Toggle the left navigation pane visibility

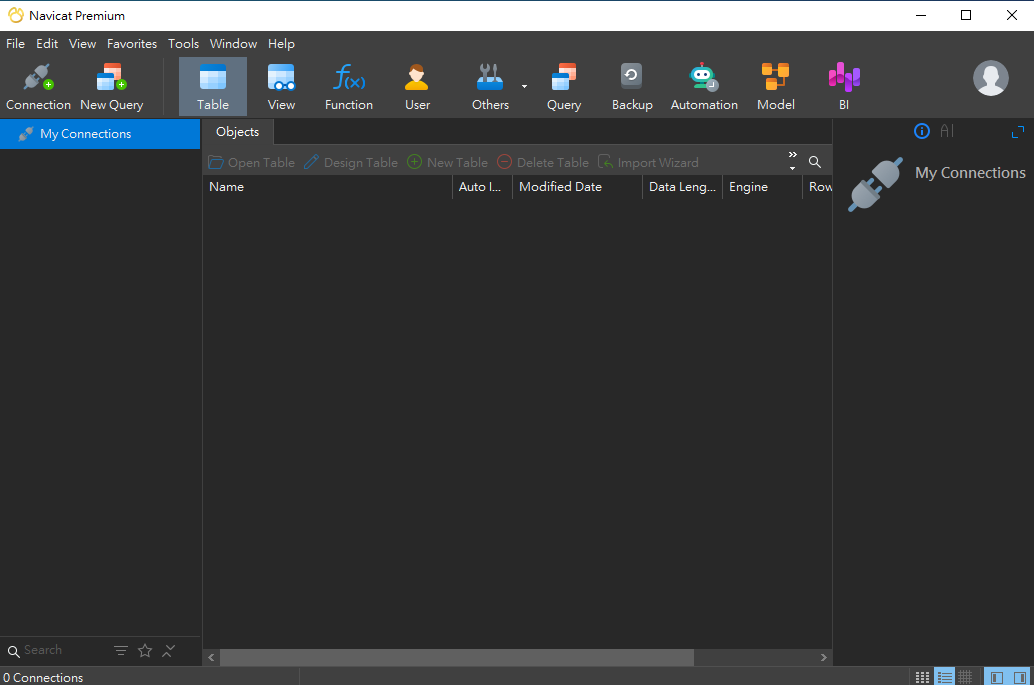(996, 677)
